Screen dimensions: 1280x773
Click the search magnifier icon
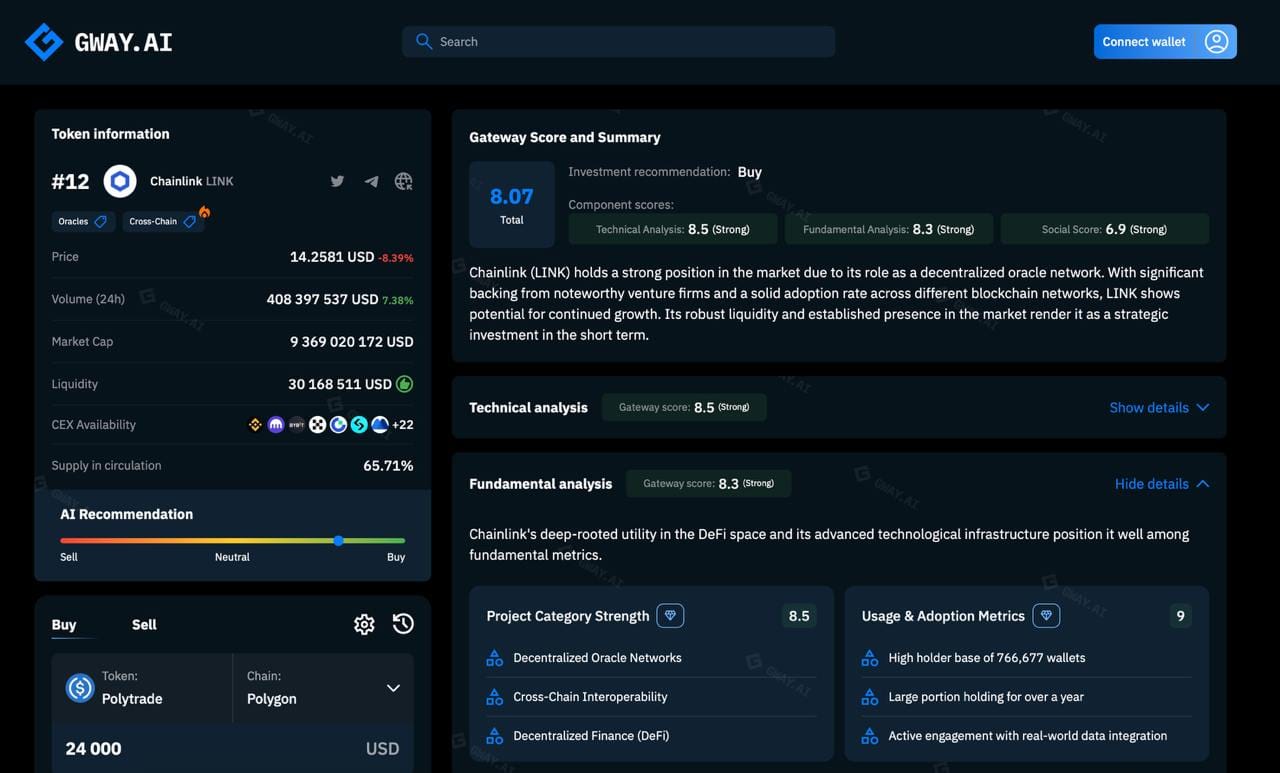point(424,41)
